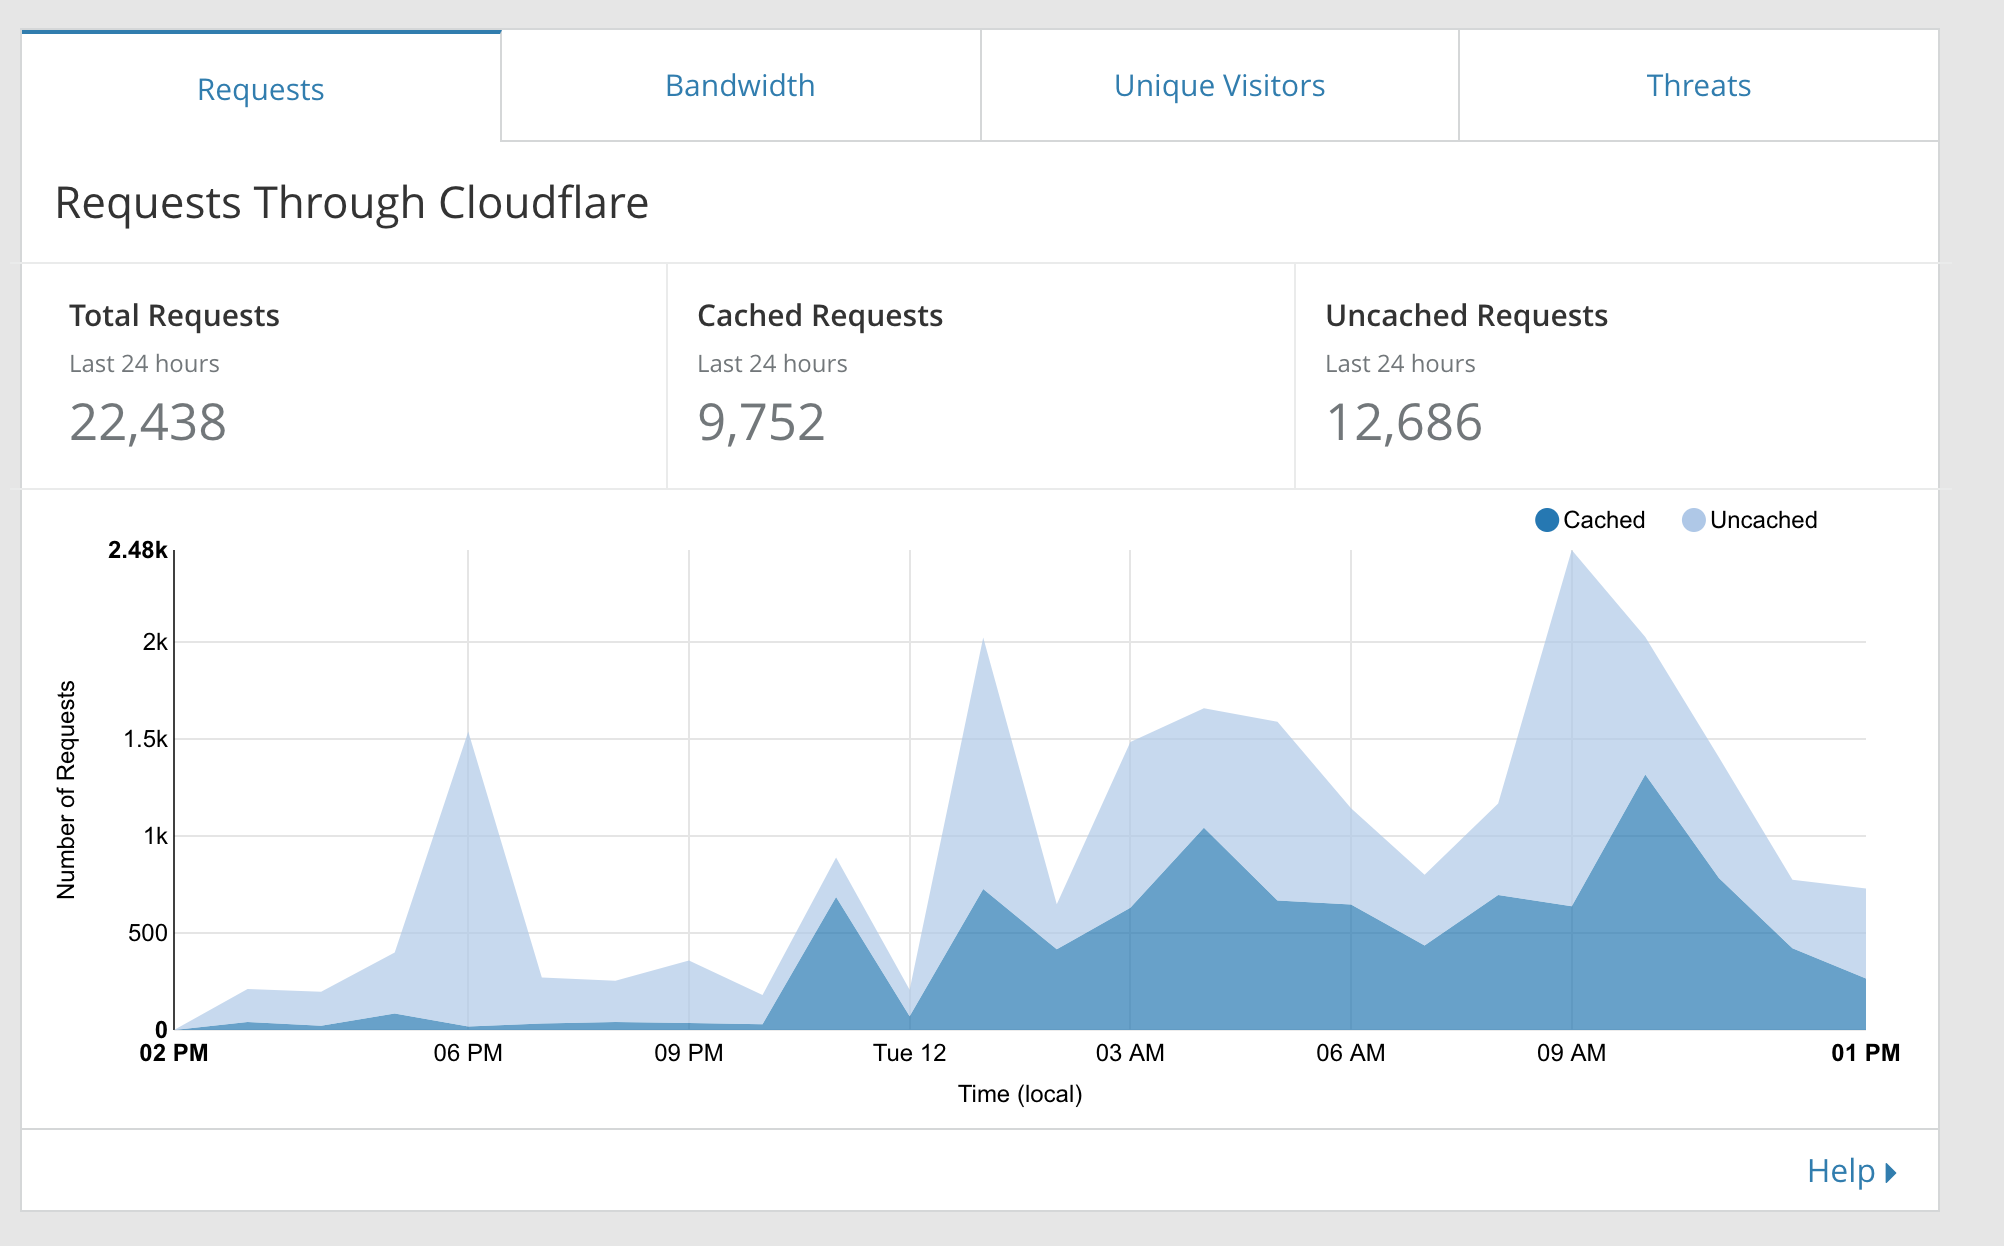Click the 2k y-axis label
2004x1246 pixels.
[155, 642]
